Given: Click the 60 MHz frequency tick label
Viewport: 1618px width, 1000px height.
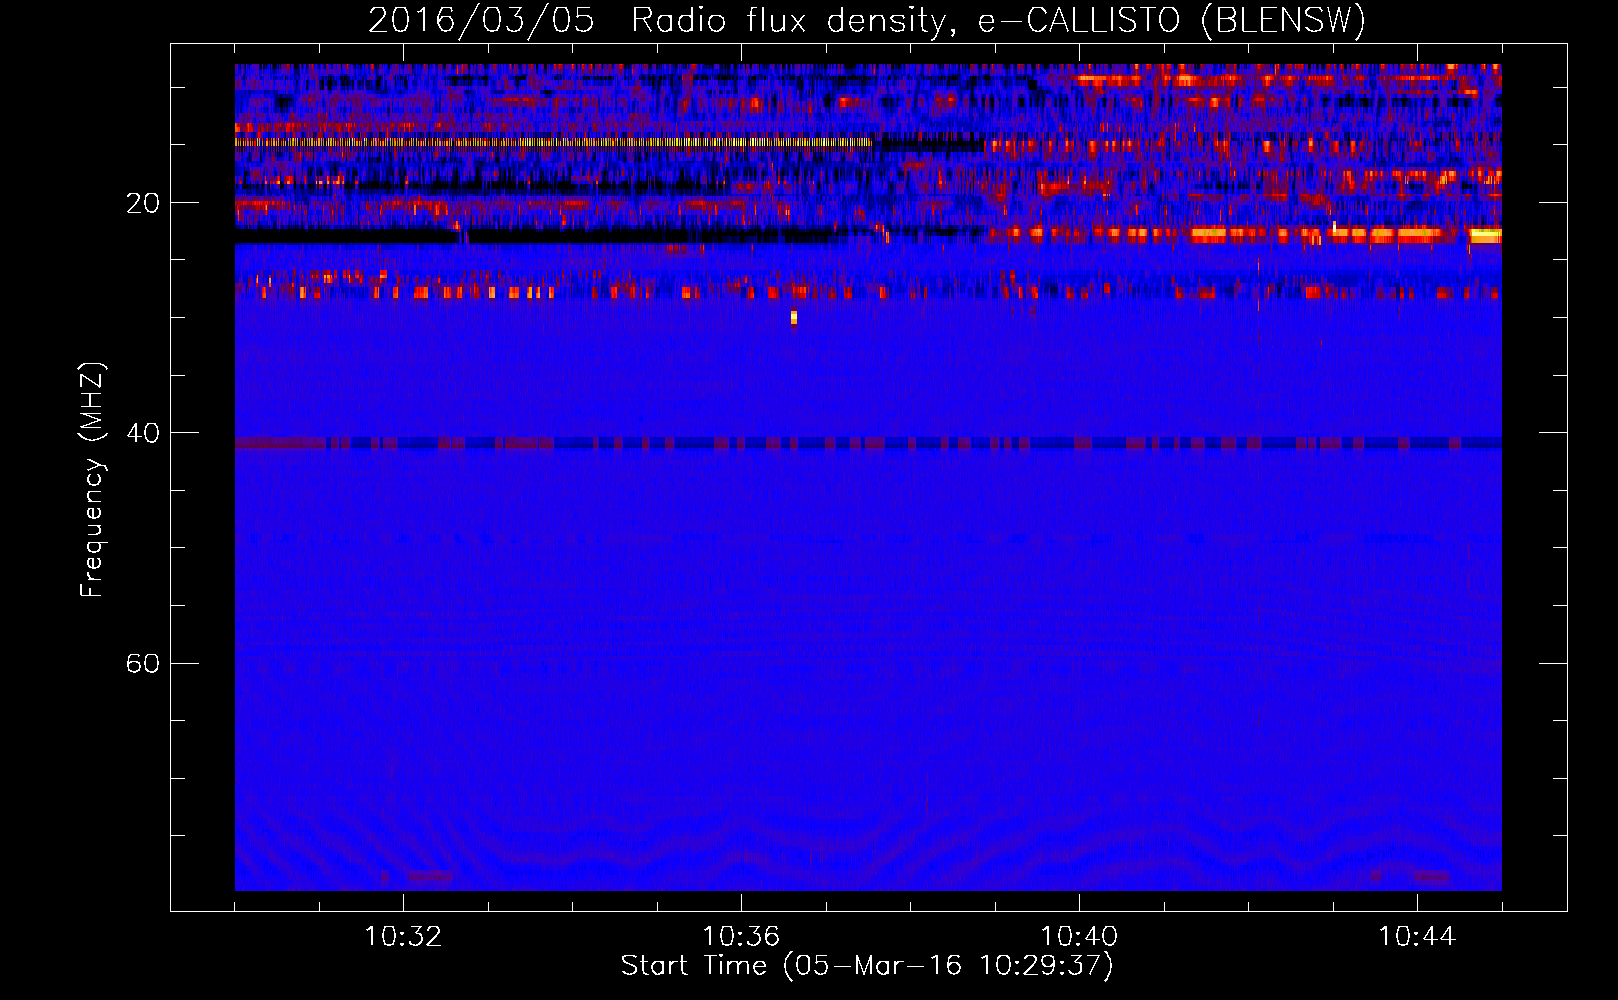Looking at the screenshot, I should 142,663.
